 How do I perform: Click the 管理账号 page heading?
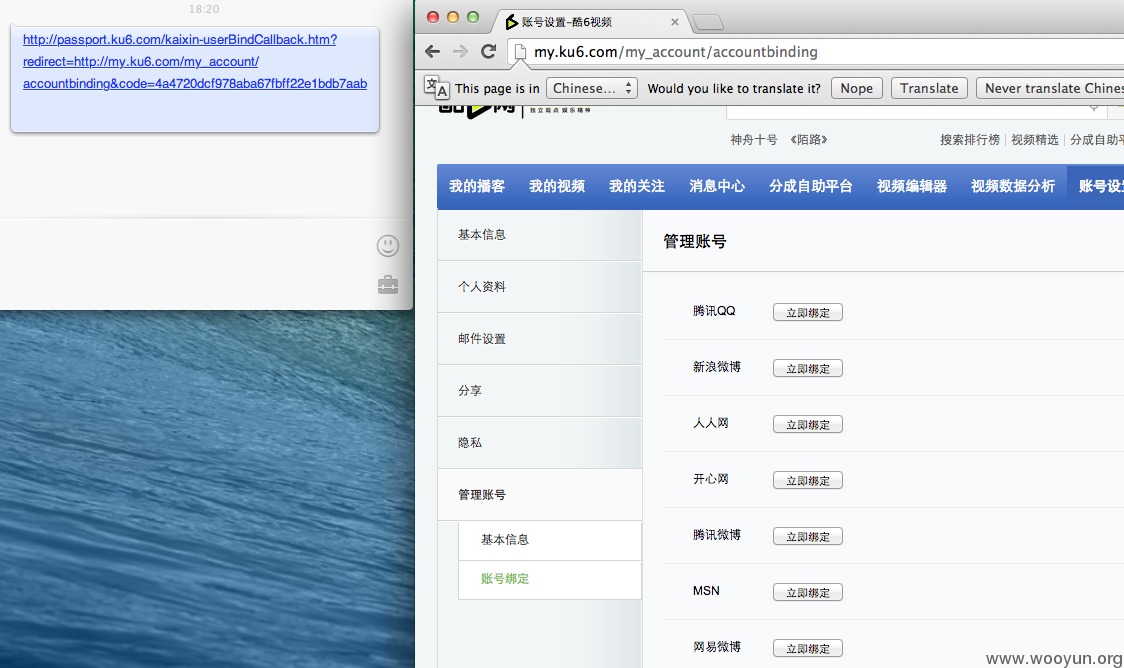click(x=695, y=242)
